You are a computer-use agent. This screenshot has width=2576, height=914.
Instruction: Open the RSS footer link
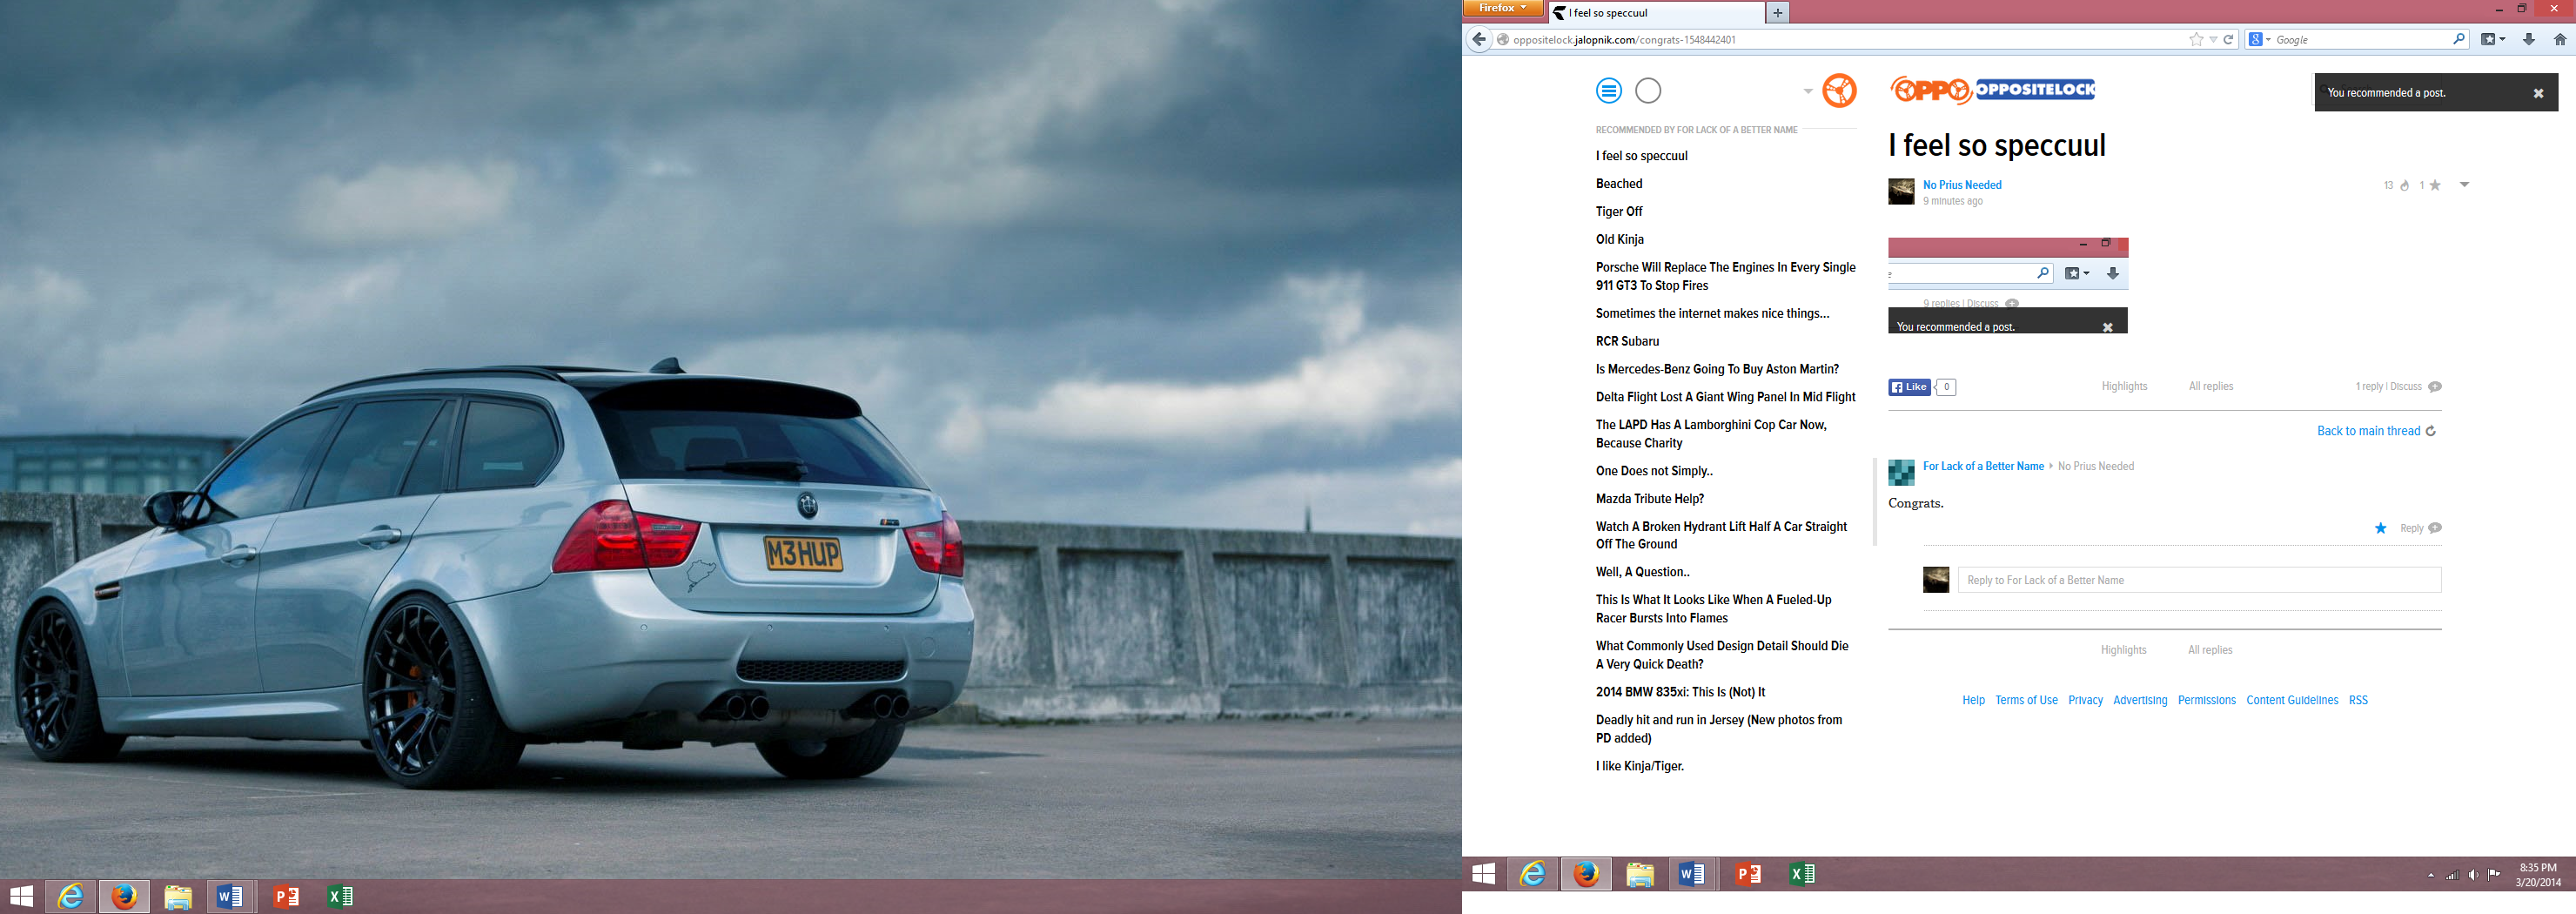pyautogui.click(x=2358, y=700)
